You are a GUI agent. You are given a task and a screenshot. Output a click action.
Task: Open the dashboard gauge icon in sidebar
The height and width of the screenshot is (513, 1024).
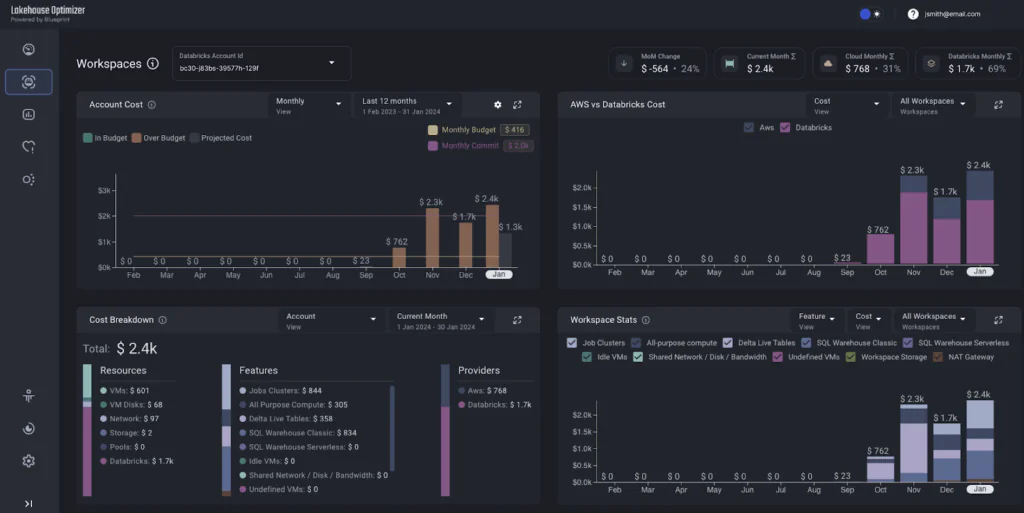(x=28, y=49)
